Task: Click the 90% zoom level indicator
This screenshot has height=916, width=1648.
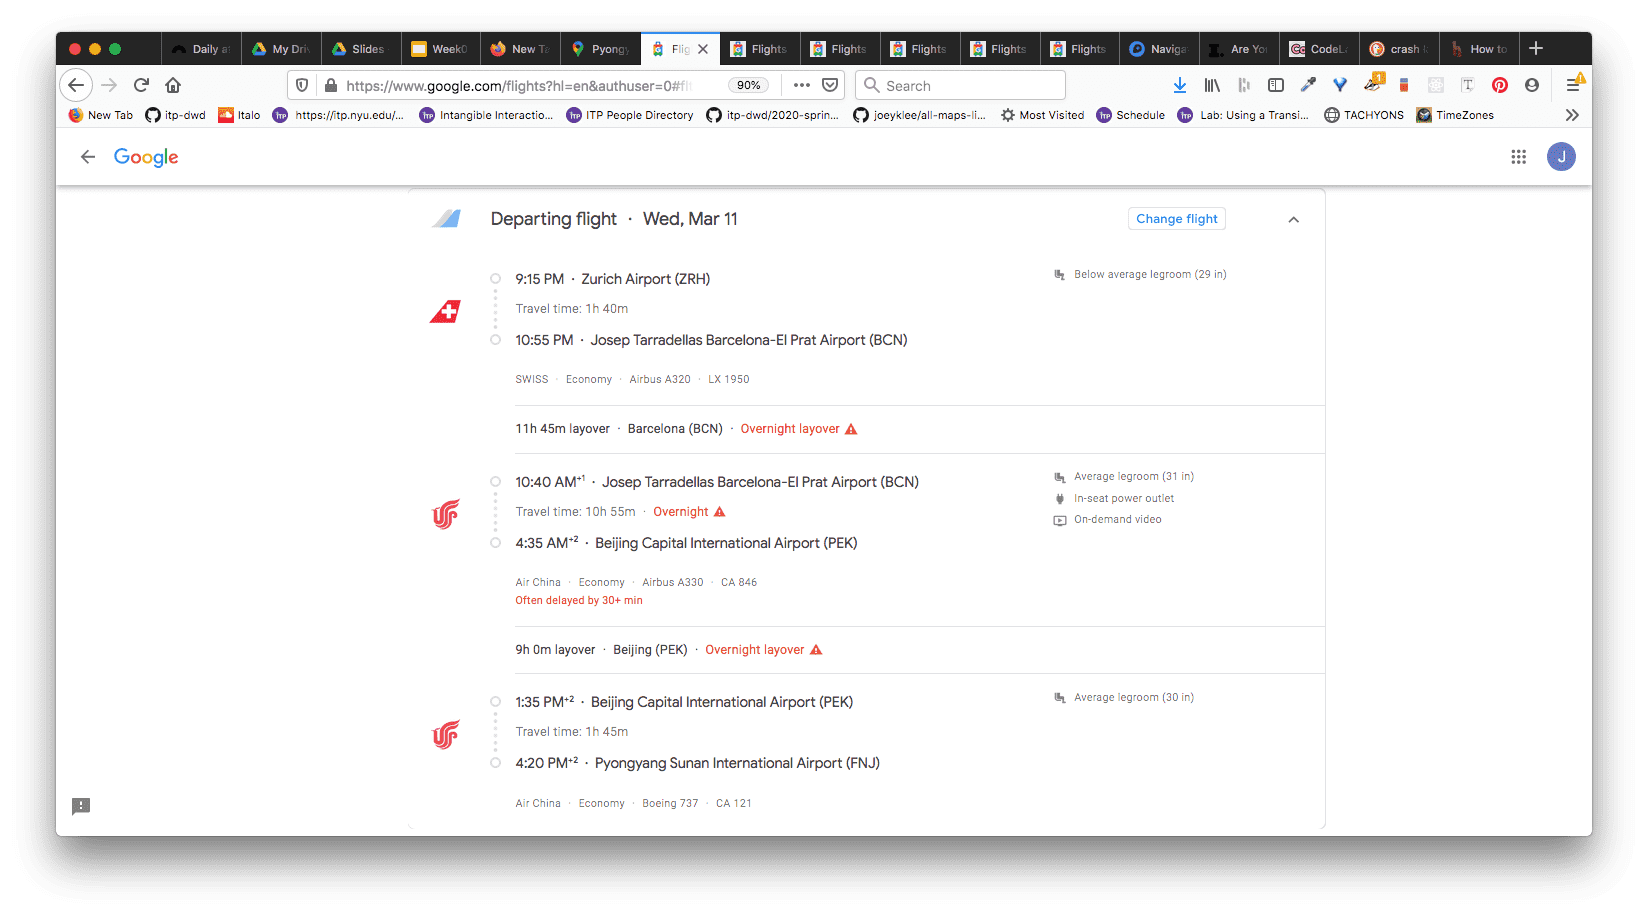Action: [748, 86]
